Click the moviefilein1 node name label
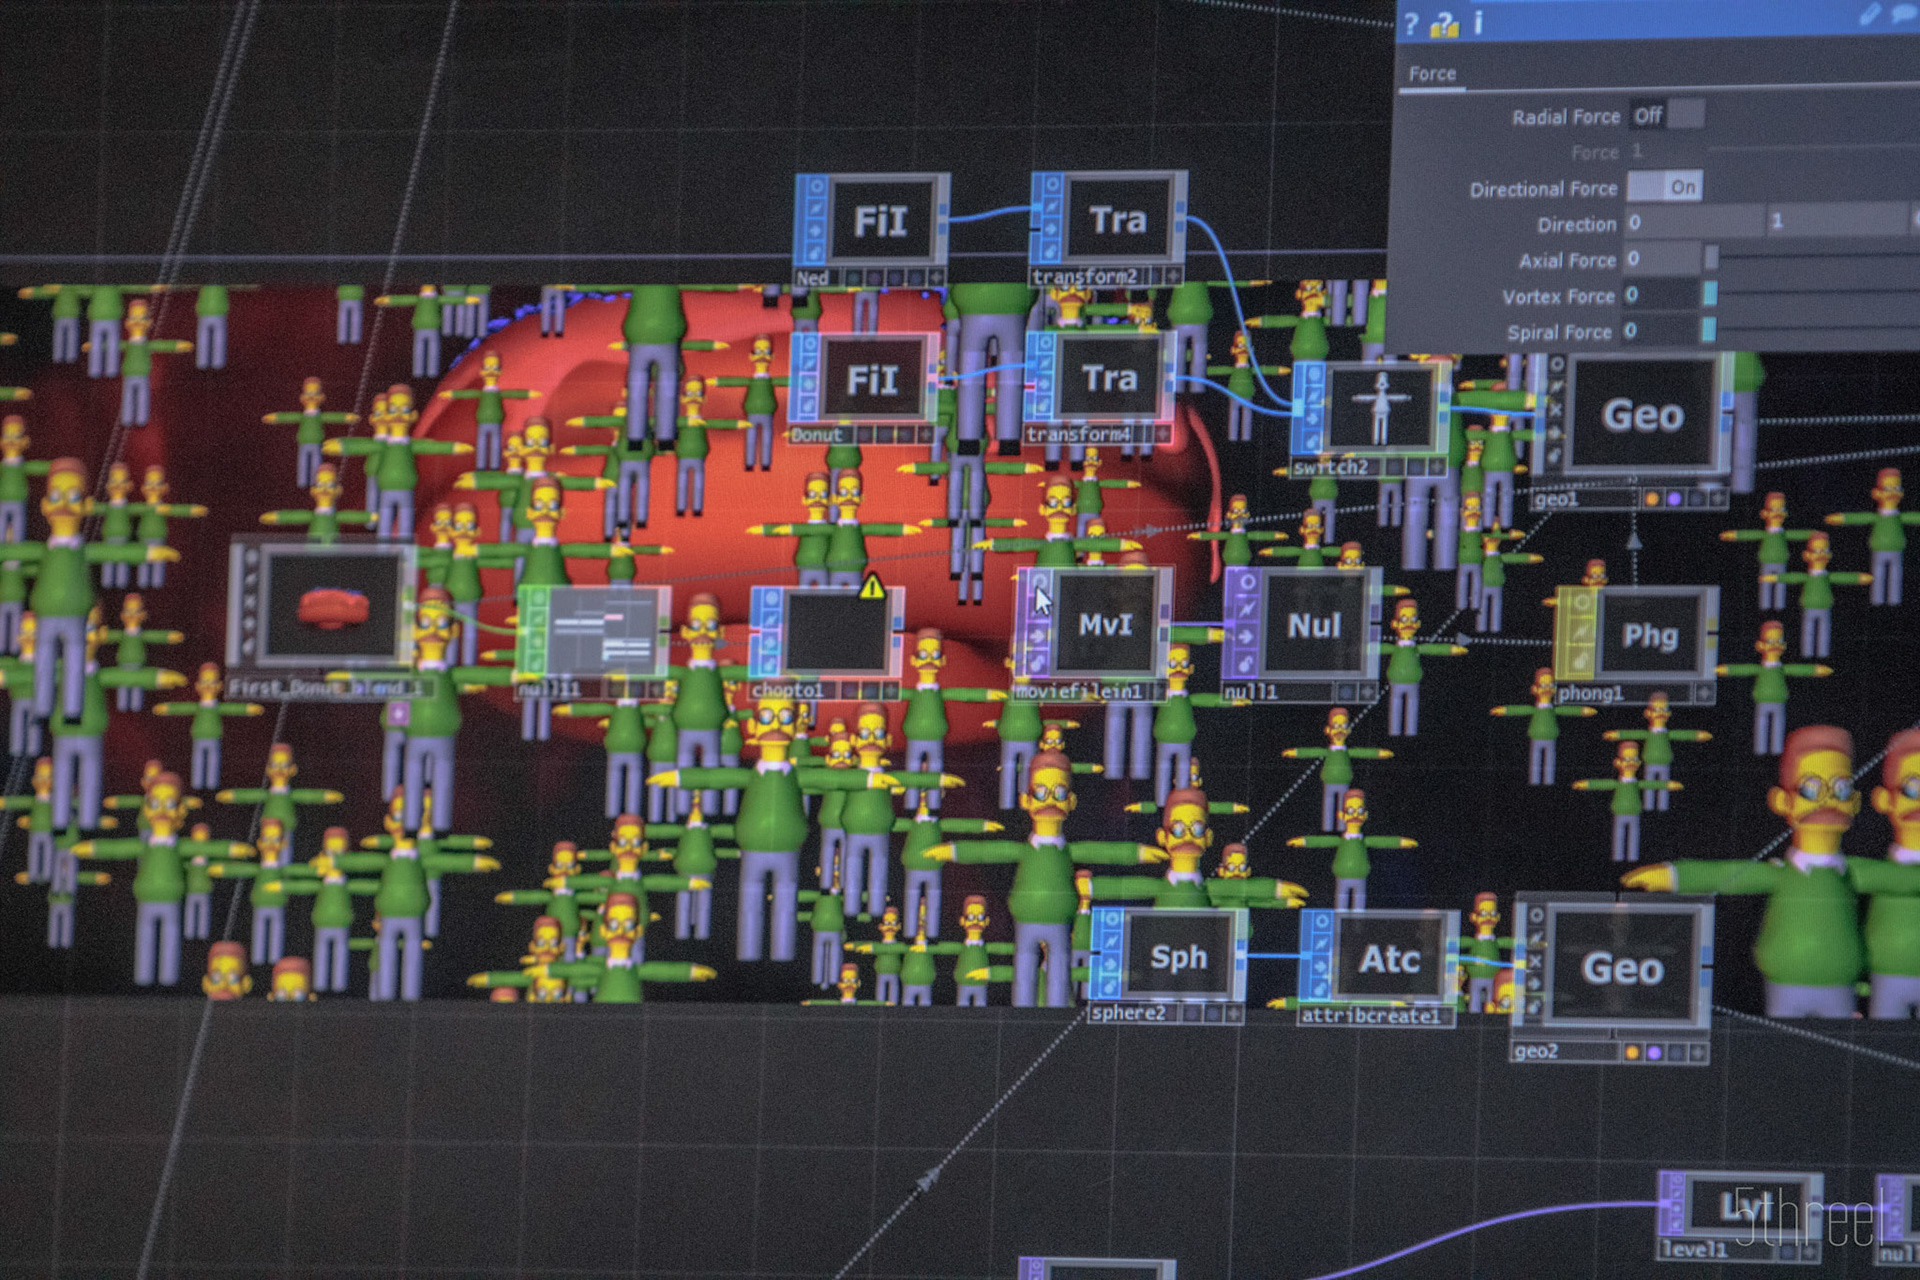This screenshot has width=1920, height=1280. pyautogui.click(x=1077, y=692)
